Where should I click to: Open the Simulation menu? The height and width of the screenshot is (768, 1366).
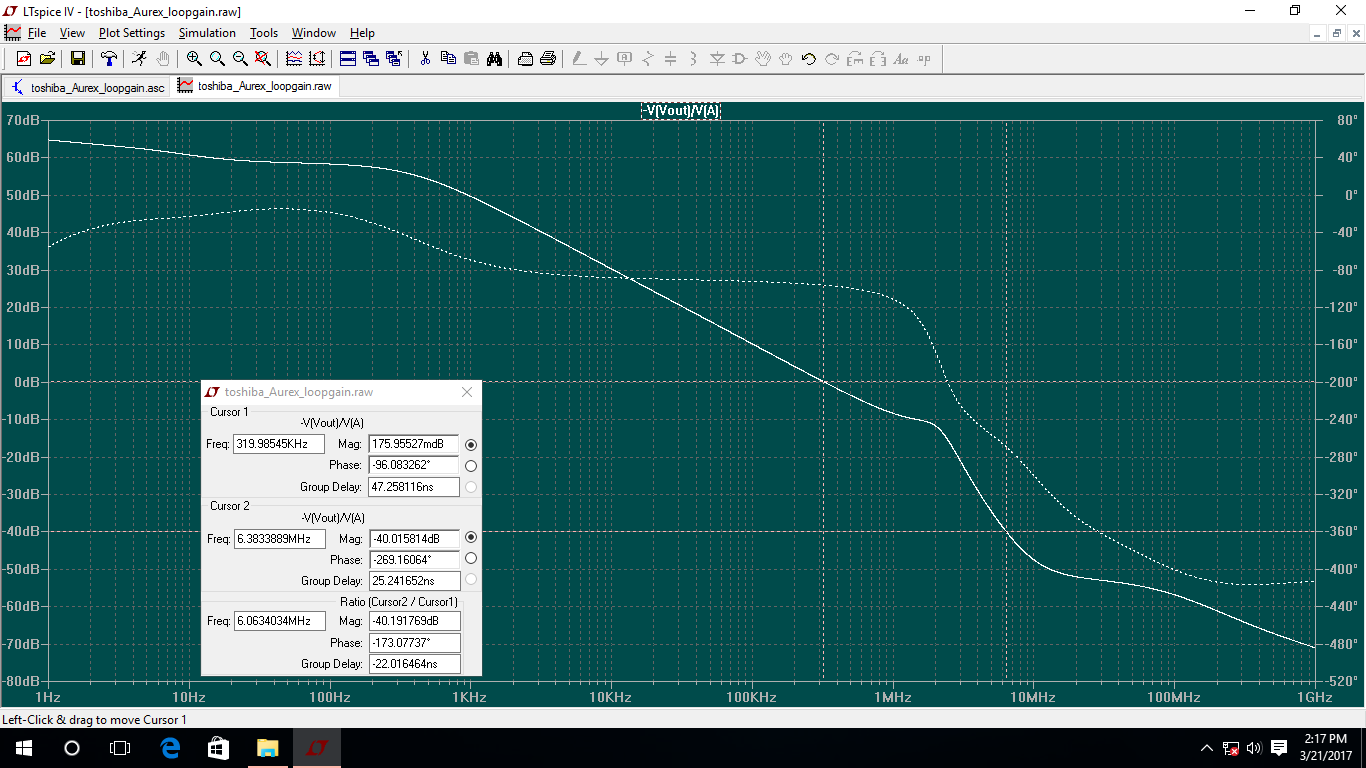coord(207,33)
